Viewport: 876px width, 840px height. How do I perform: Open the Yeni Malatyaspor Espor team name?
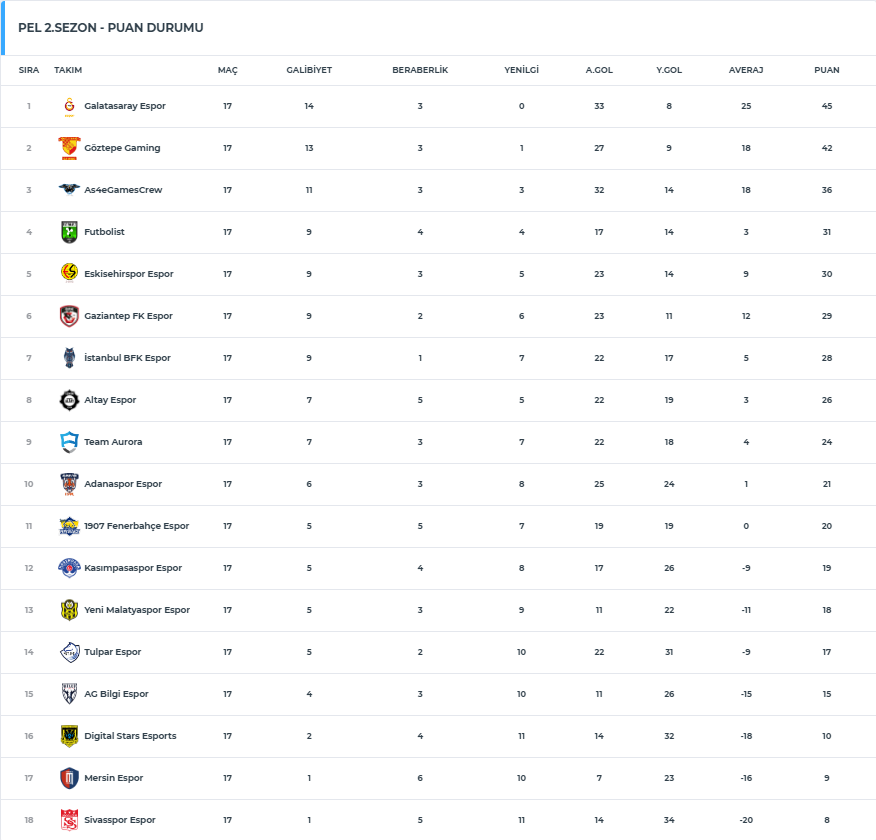click(137, 610)
